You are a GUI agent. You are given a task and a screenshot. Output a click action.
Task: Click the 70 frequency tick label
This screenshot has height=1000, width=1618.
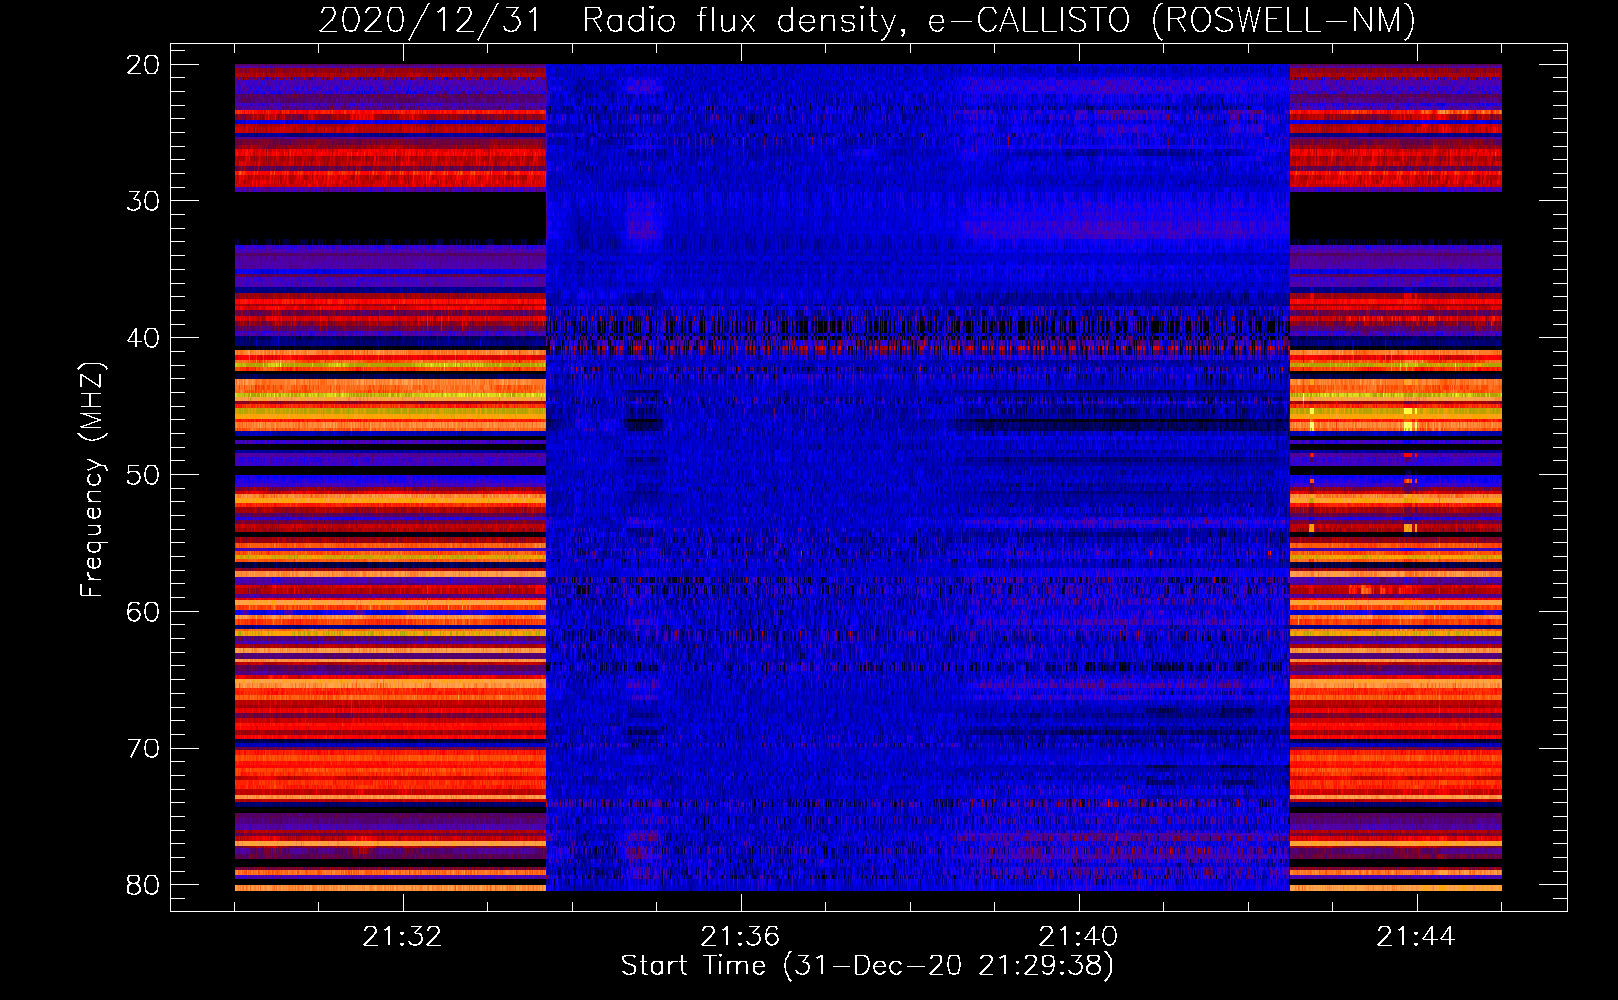143,749
